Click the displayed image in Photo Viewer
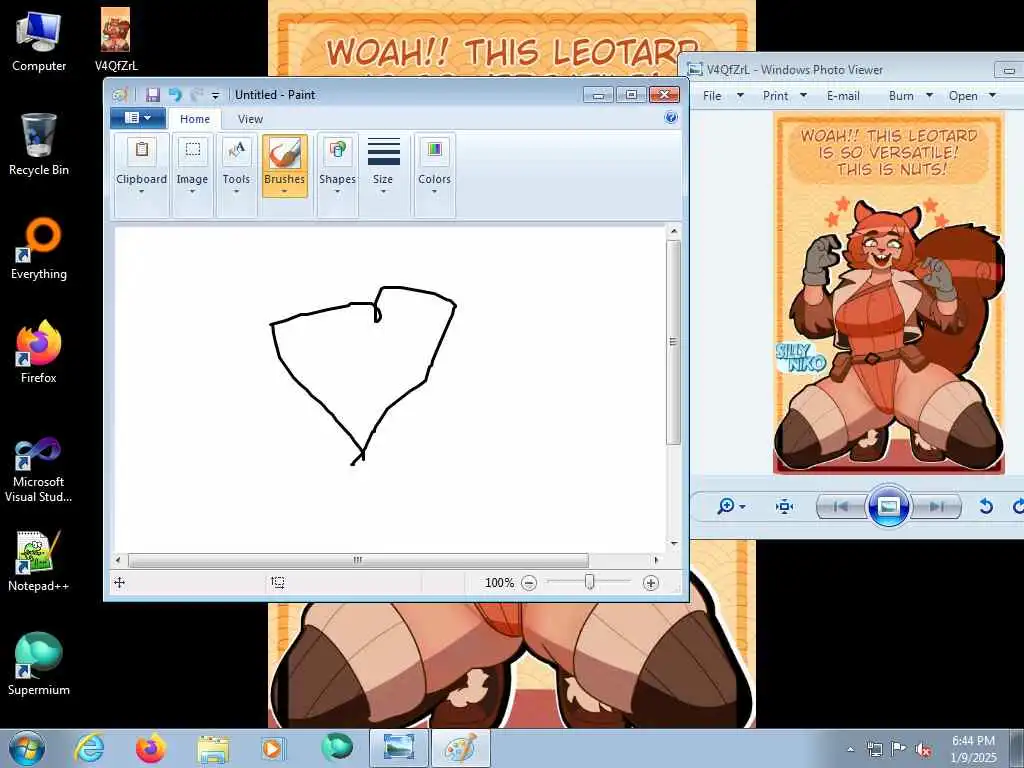This screenshot has width=1024, height=768. point(888,293)
